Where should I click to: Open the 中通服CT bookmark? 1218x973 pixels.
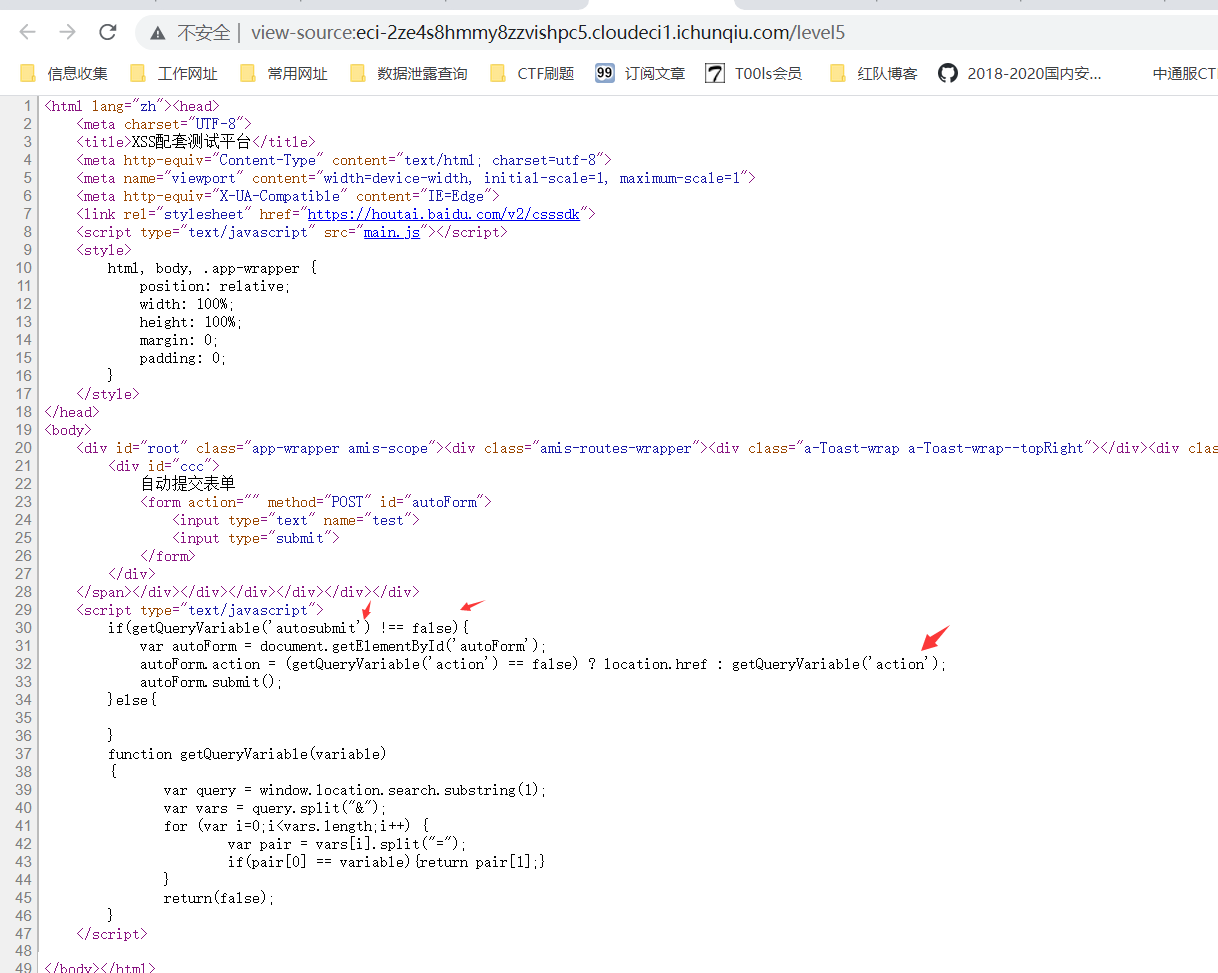[1185, 73]
